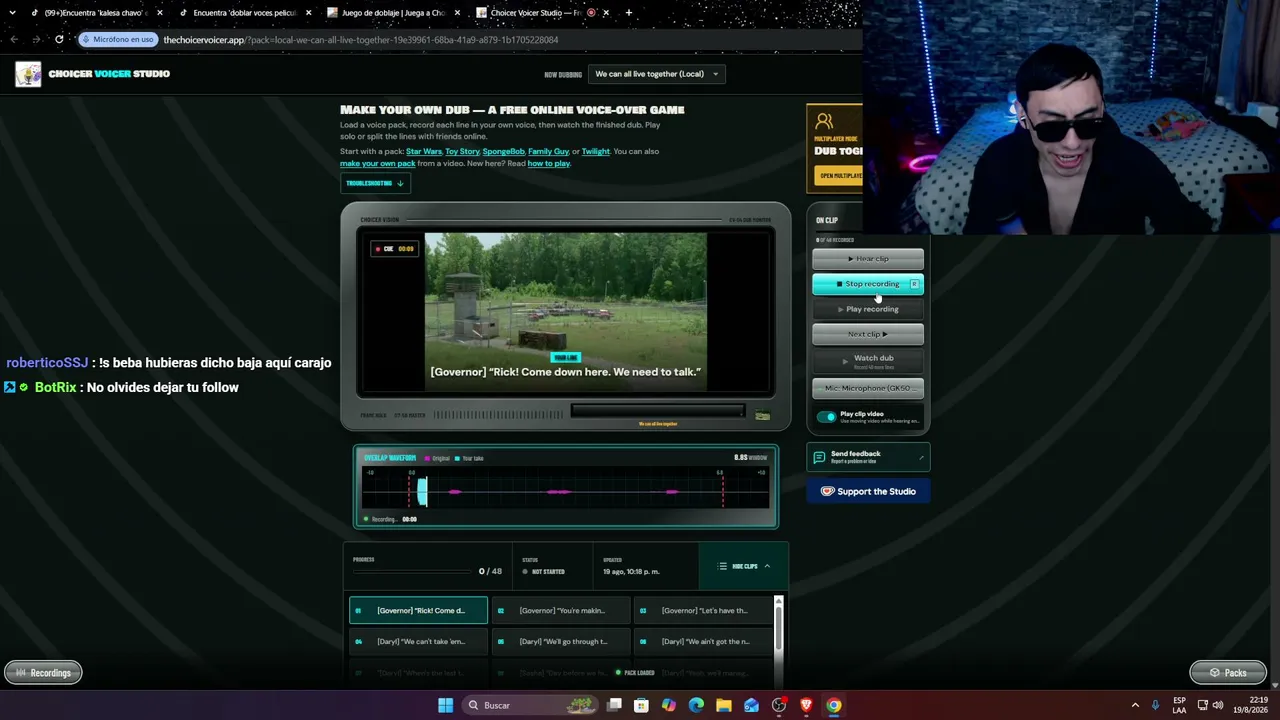Image resolution: width=1280 pixels, height=720 pixels.
Task: Open Microsoft Edge from the taskbar
Action: click(696, 705)
